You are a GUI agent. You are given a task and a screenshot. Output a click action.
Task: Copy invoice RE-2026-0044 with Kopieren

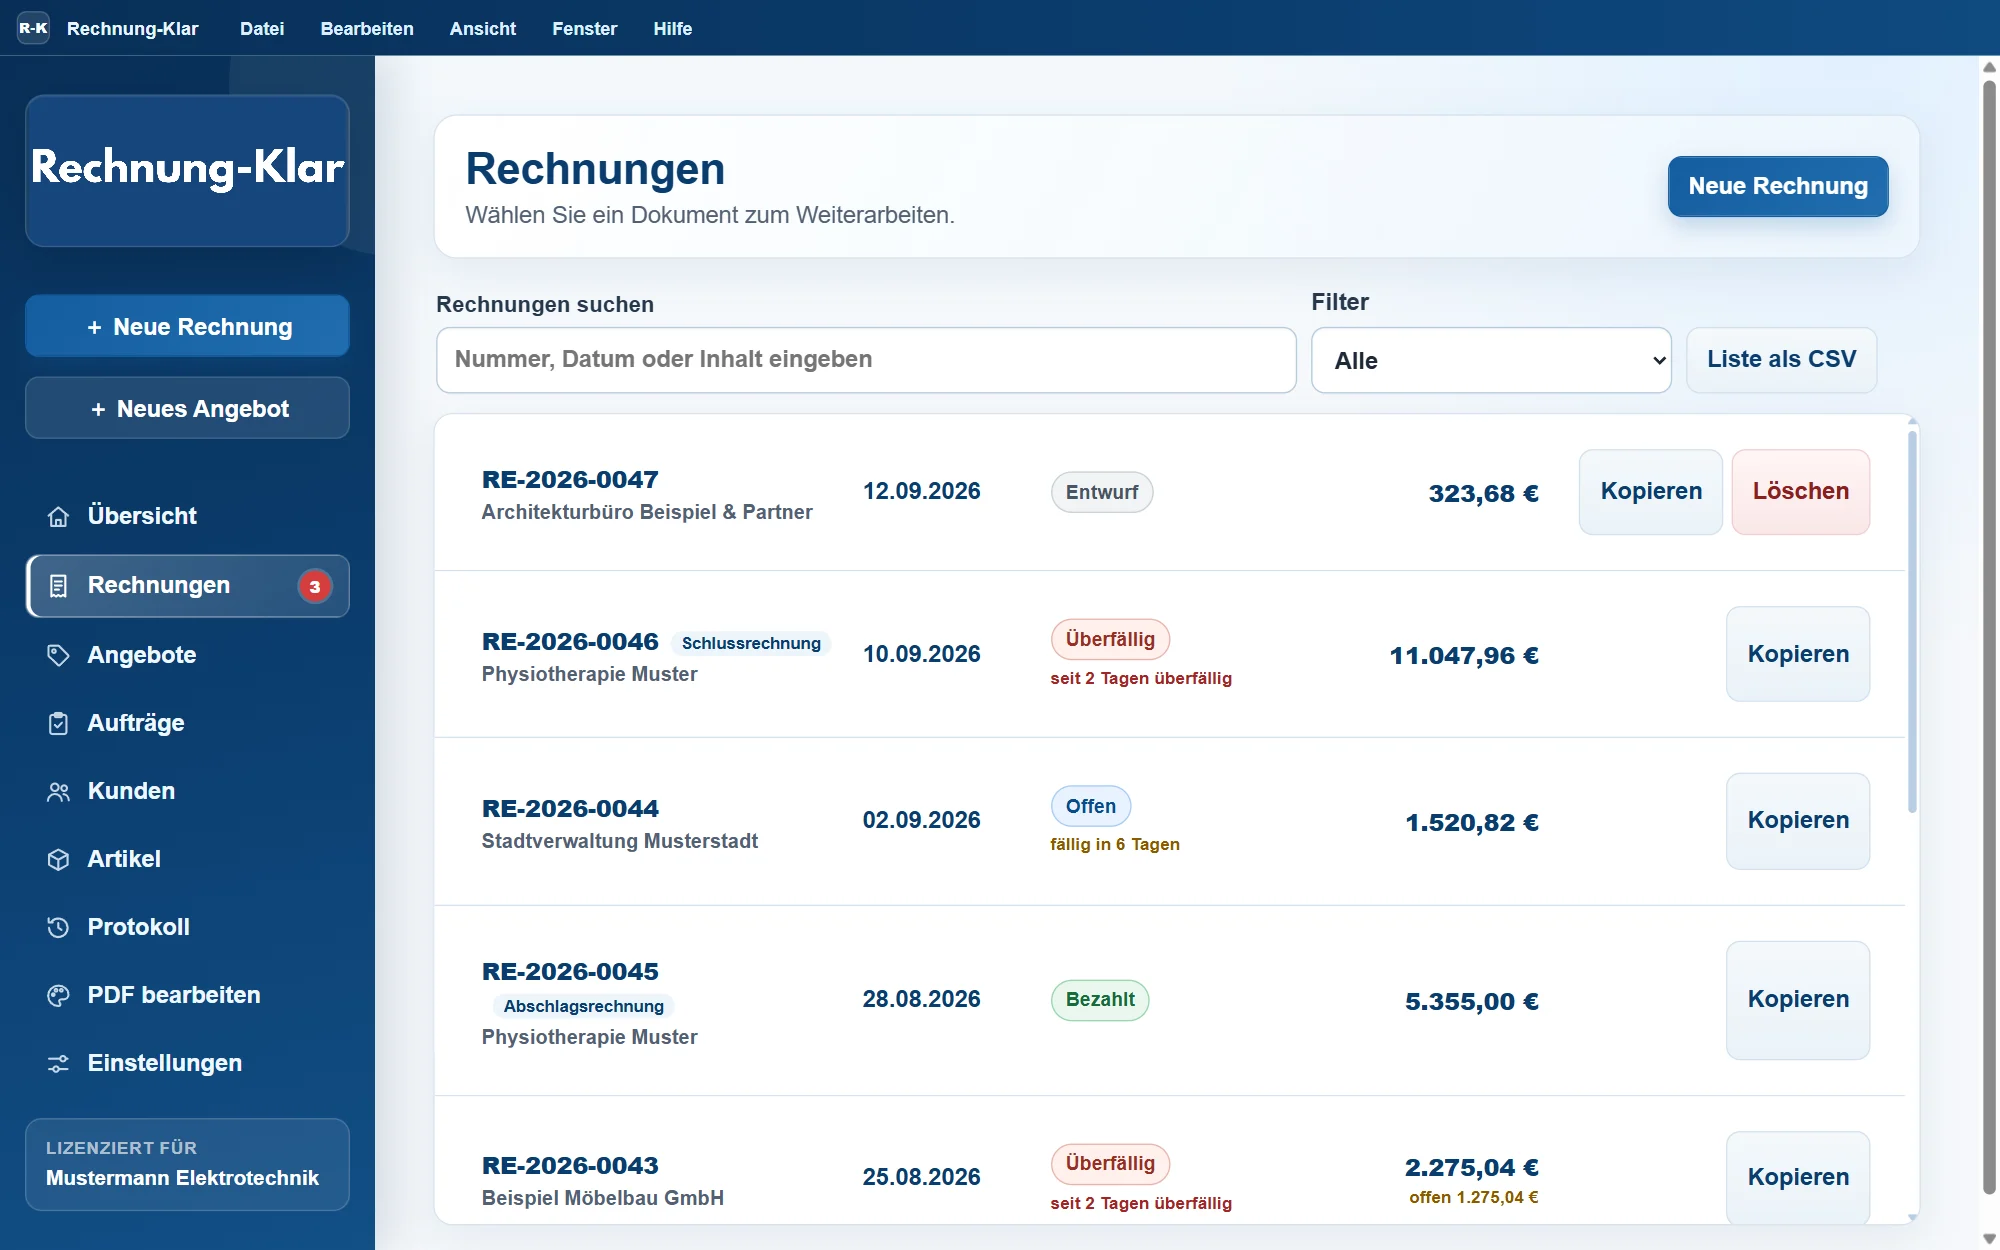(1798, 821)
